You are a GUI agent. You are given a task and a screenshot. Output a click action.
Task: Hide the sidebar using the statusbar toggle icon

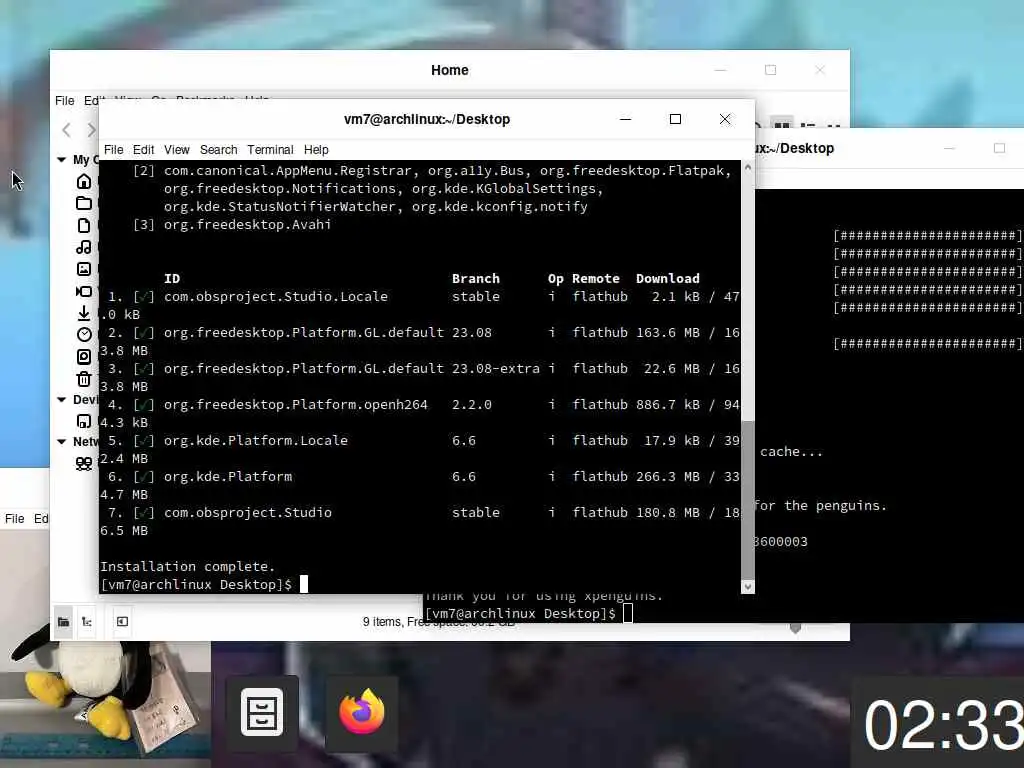point(122,622)
